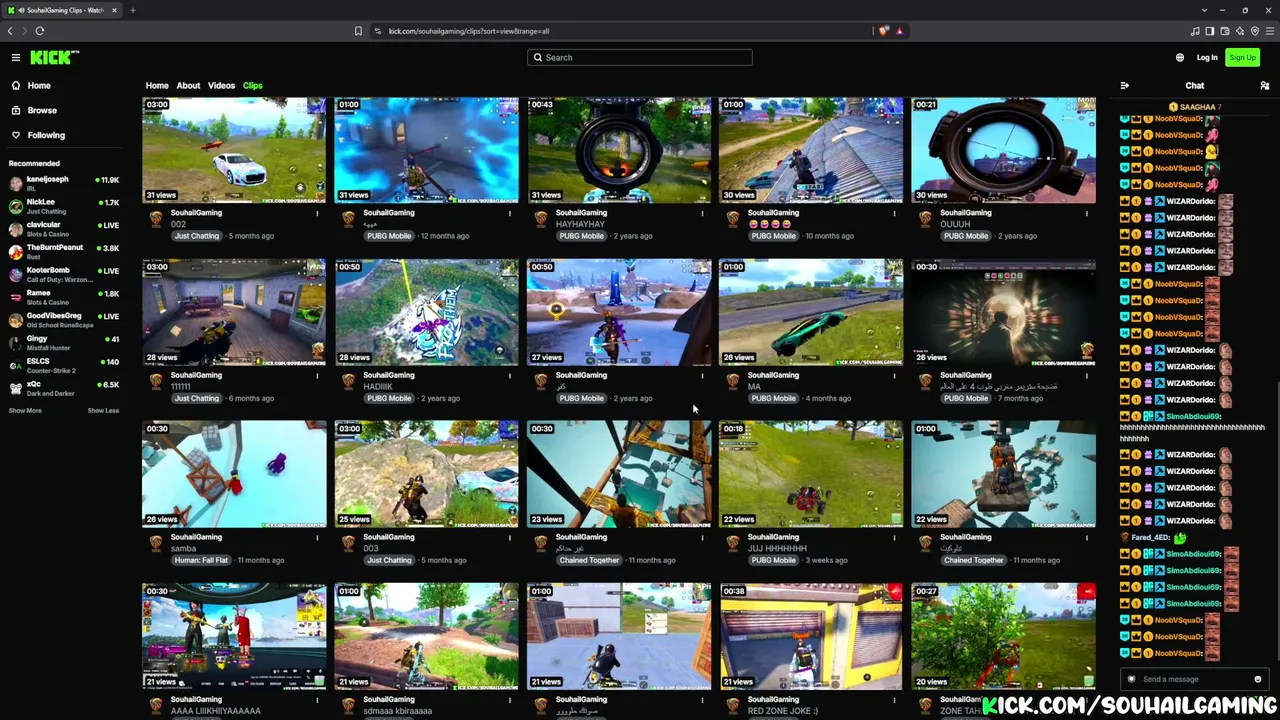This screenshot has width=1280, height=720.
Task: Collapse the chat panel with arrow icon
Action: coord(1125,86)
